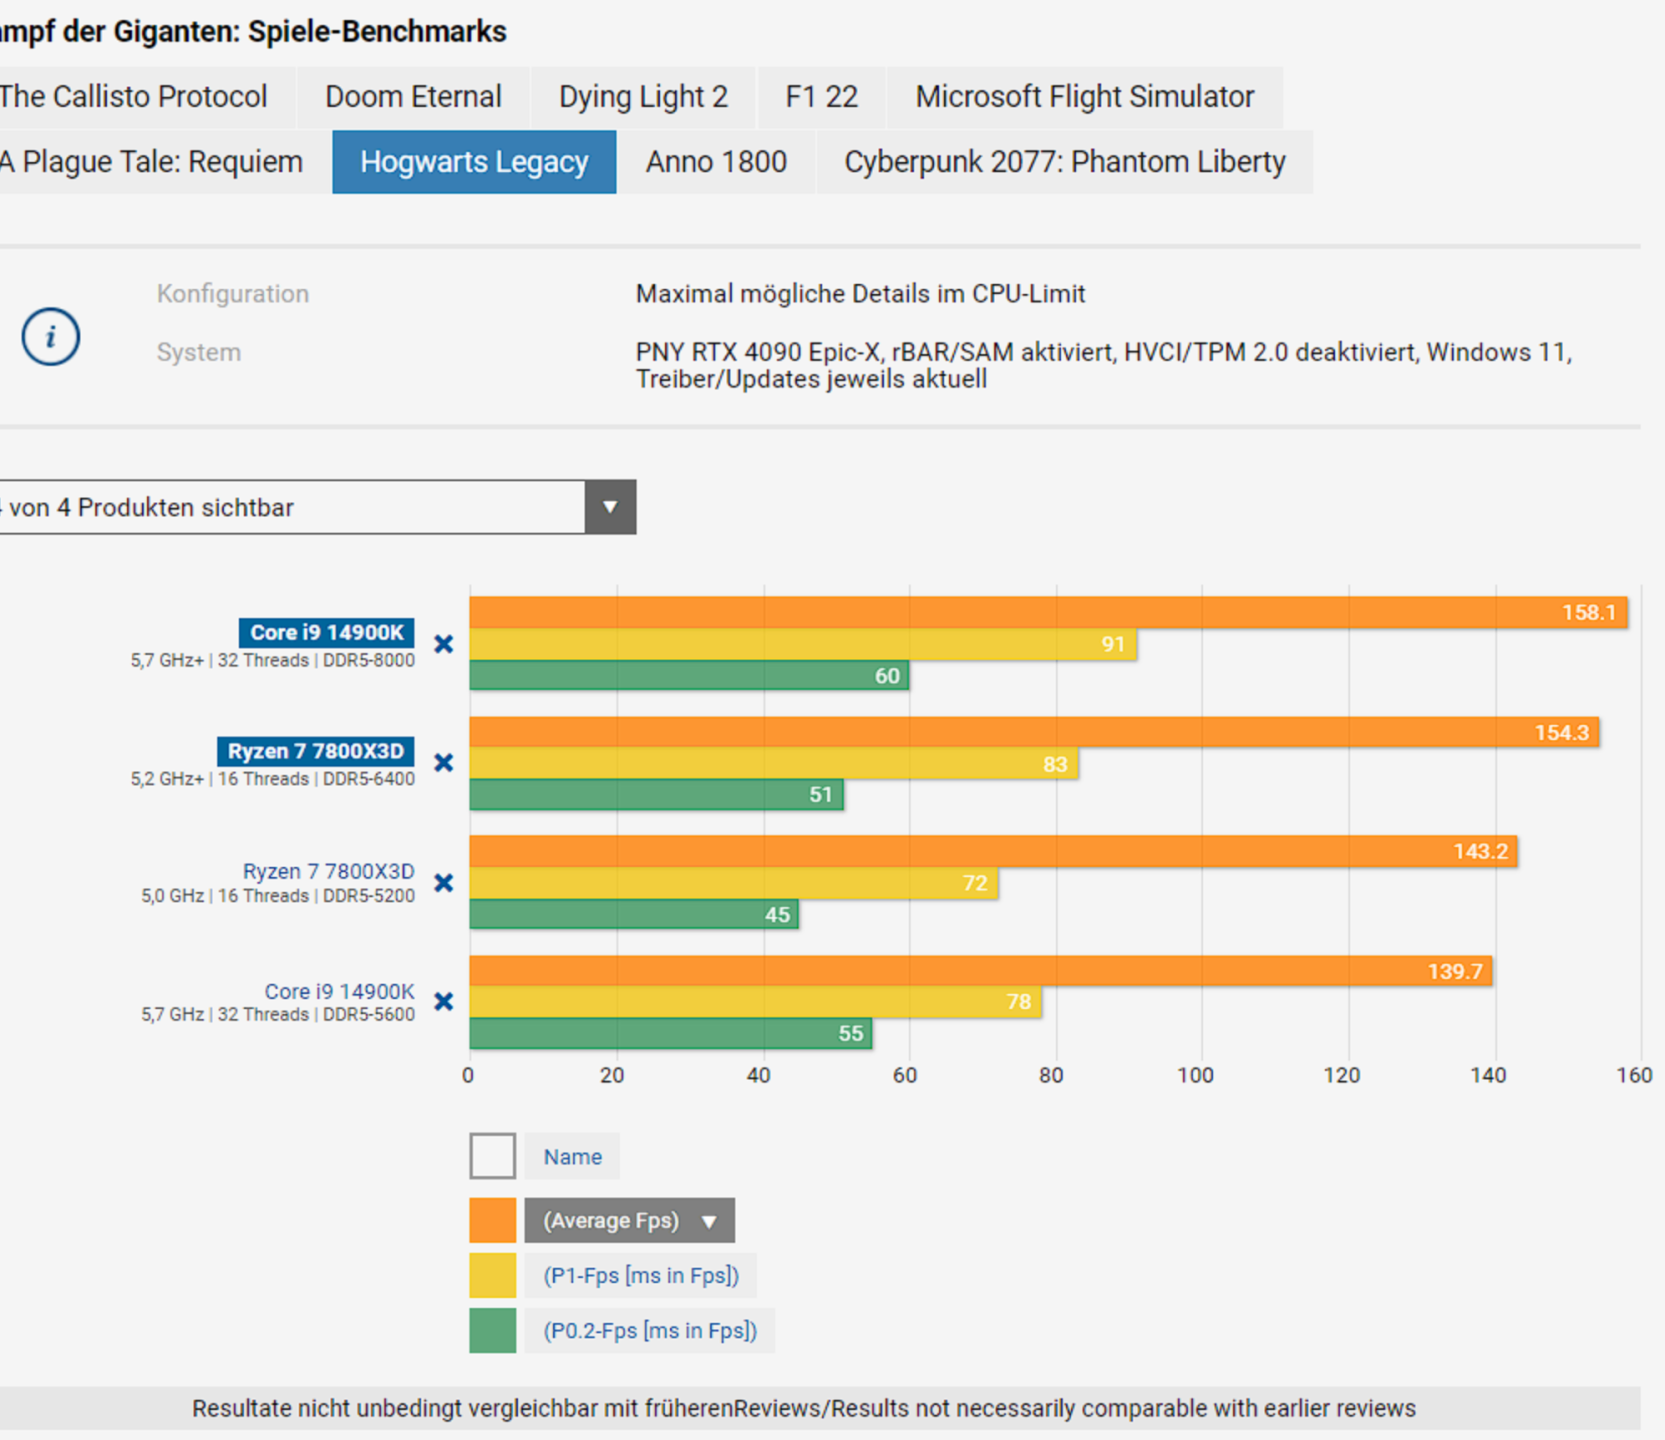Toggle the Name checkbox in legend
Viewport: 1665px width, 1440px height.
click(x=492, y=1156)
